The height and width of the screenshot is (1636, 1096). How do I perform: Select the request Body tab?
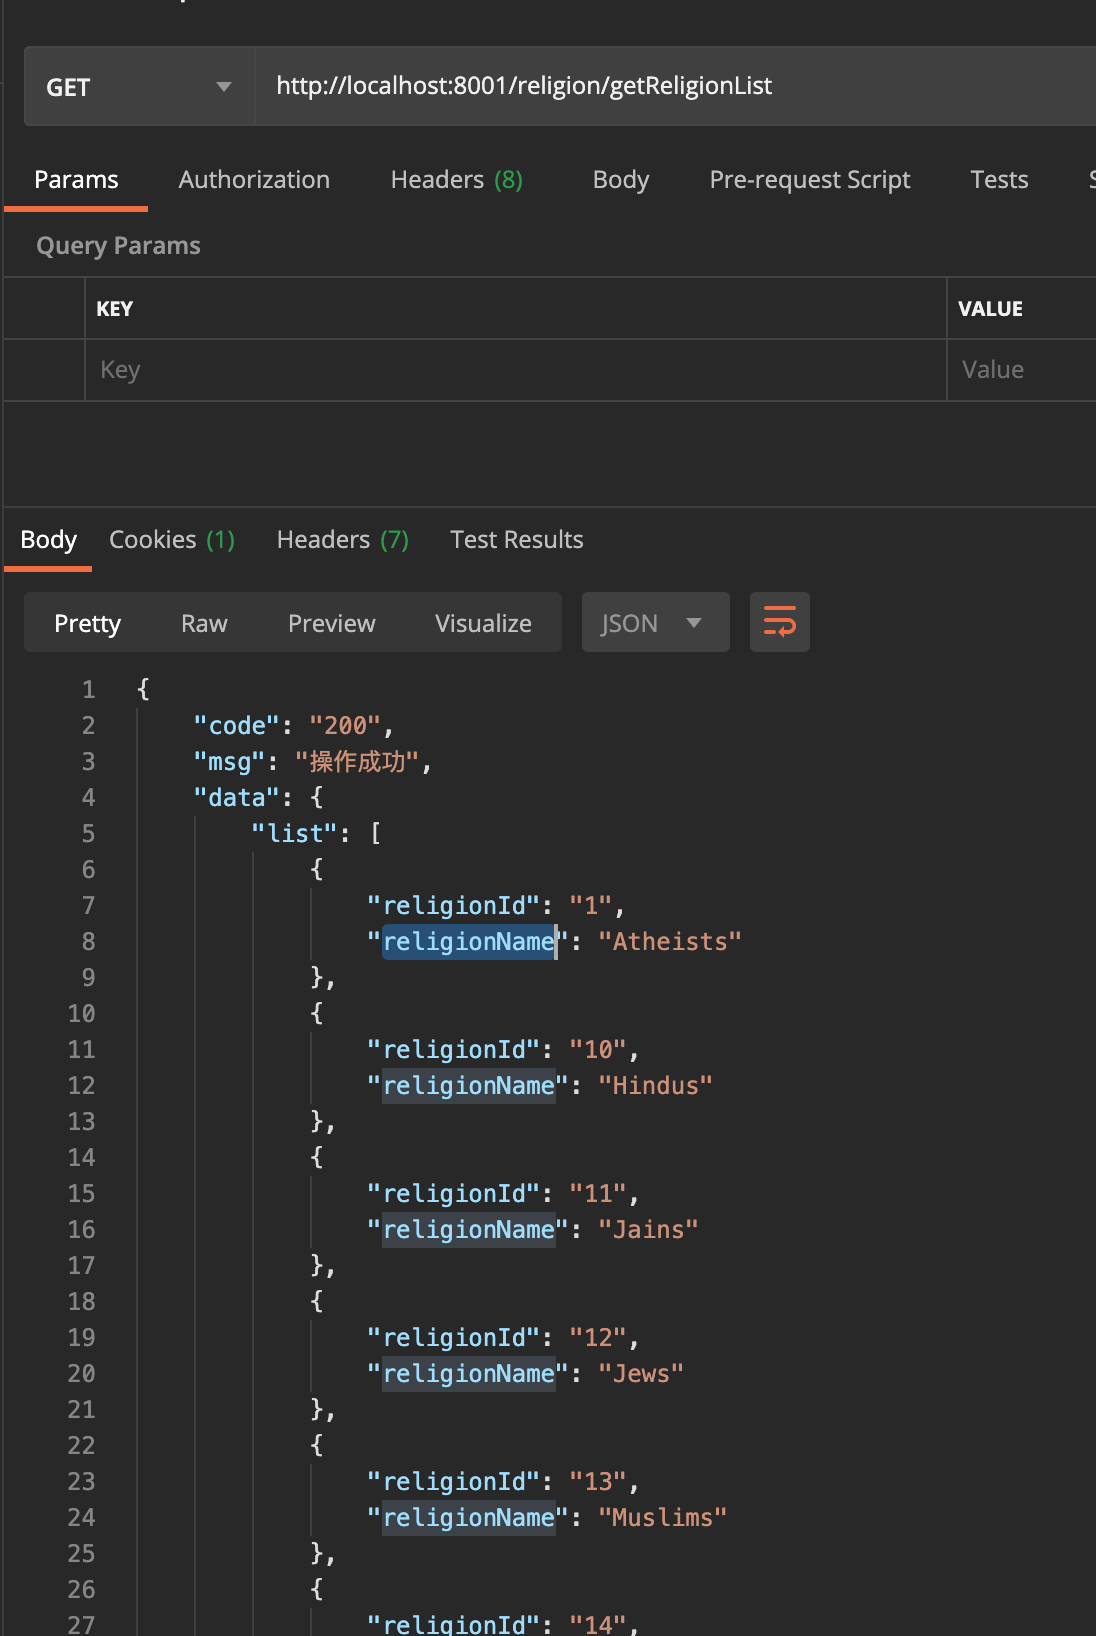click(x=621, y=180)
